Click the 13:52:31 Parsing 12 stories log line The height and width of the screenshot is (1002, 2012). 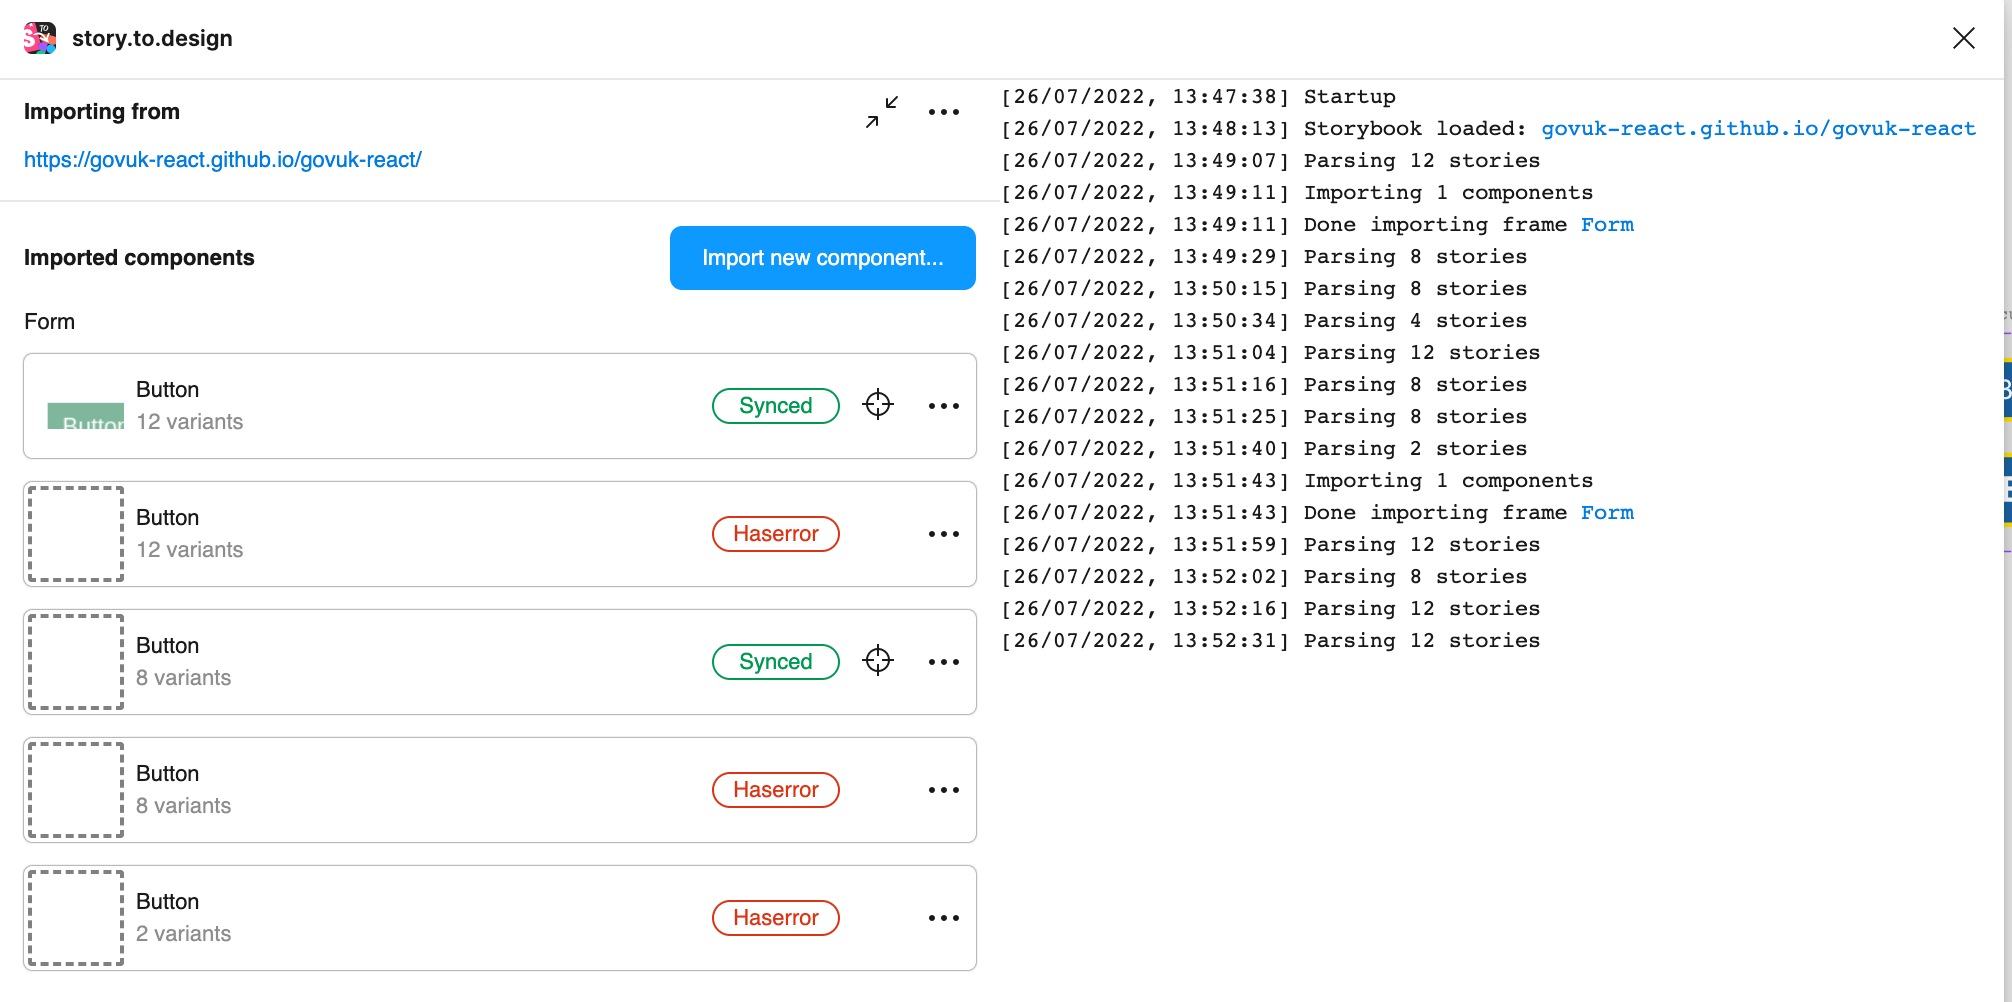(x=1271, y=641)
